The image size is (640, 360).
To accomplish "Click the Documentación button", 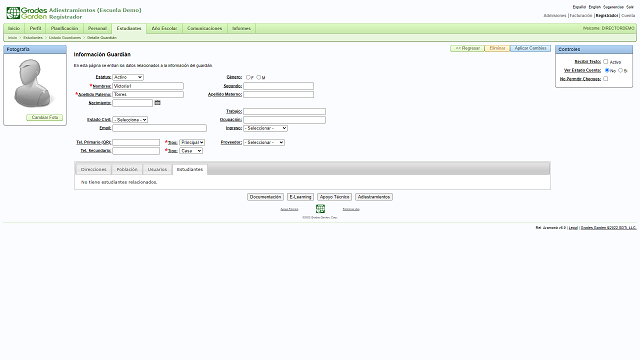I will pyautogui.click(x=265, y=197).
